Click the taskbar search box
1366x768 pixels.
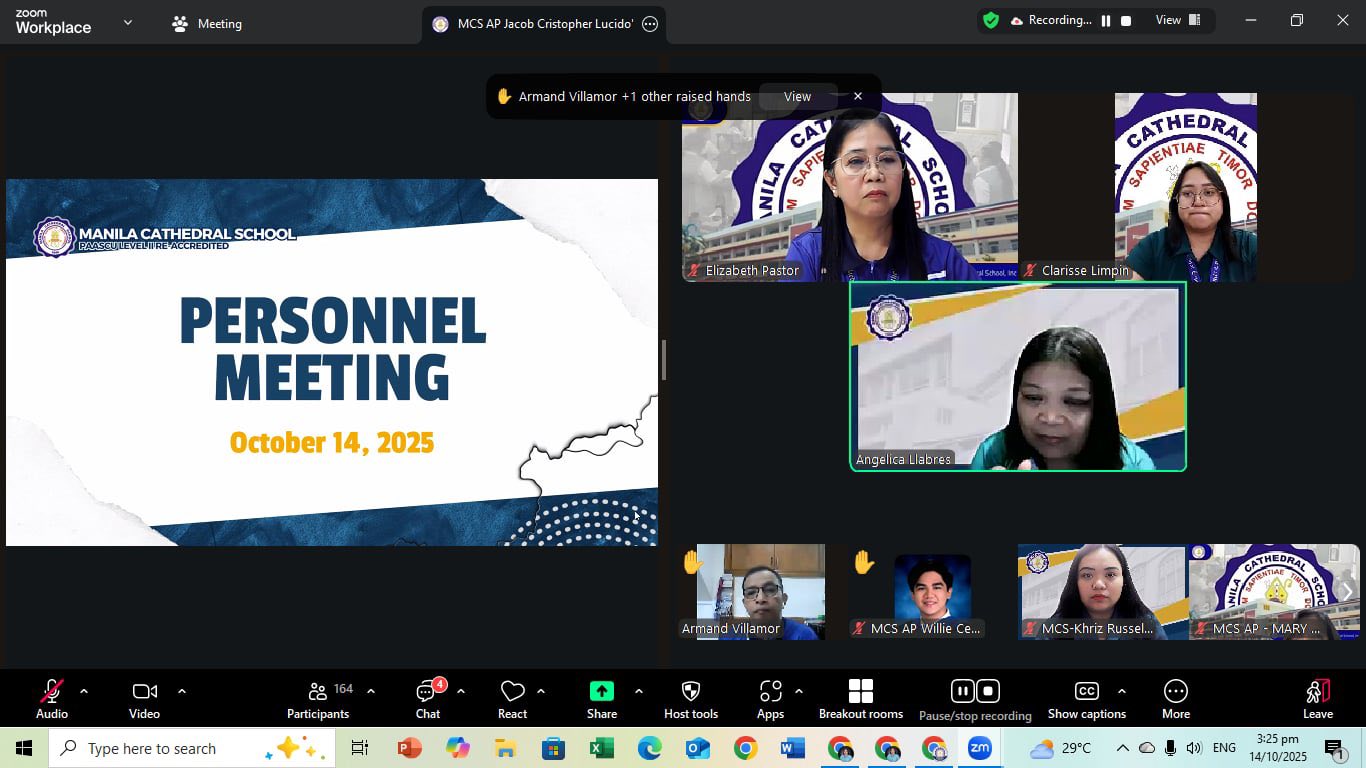(190, 748)
